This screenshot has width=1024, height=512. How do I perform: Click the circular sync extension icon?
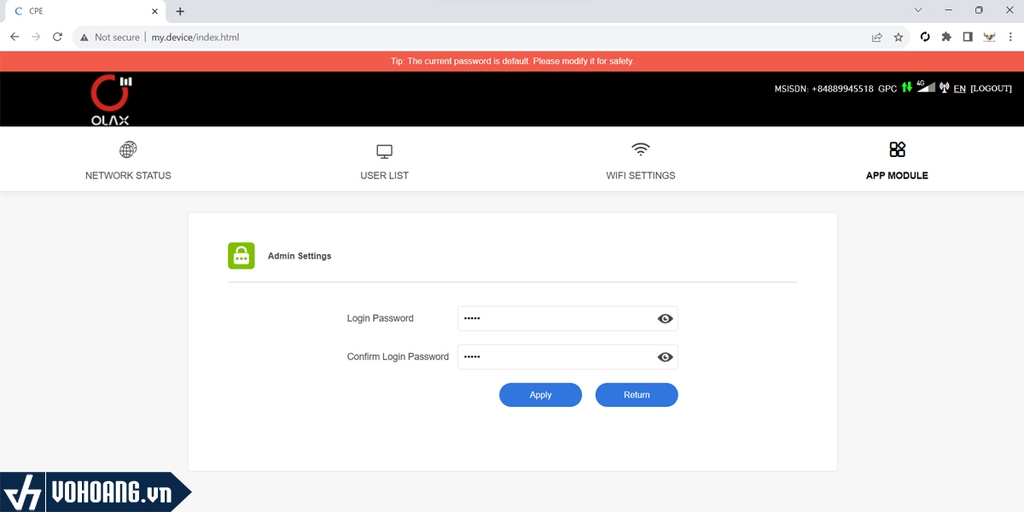[x=925, y=37]
